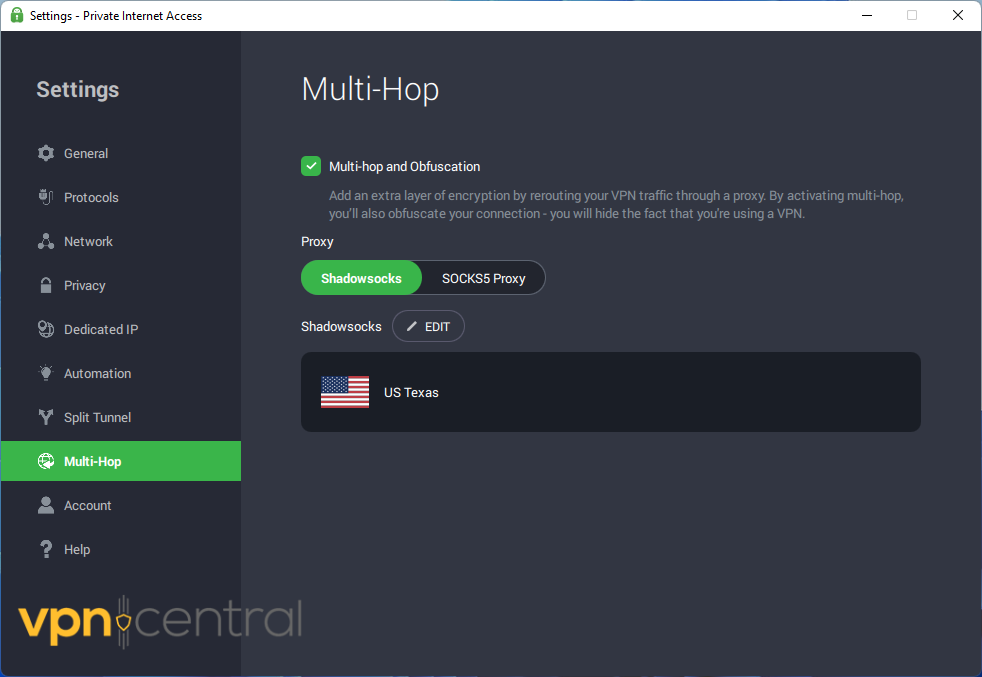Switch to the SOCKS5 Proxy tab
The height and width of the screenshot is (677, 982).
(483, 278)
